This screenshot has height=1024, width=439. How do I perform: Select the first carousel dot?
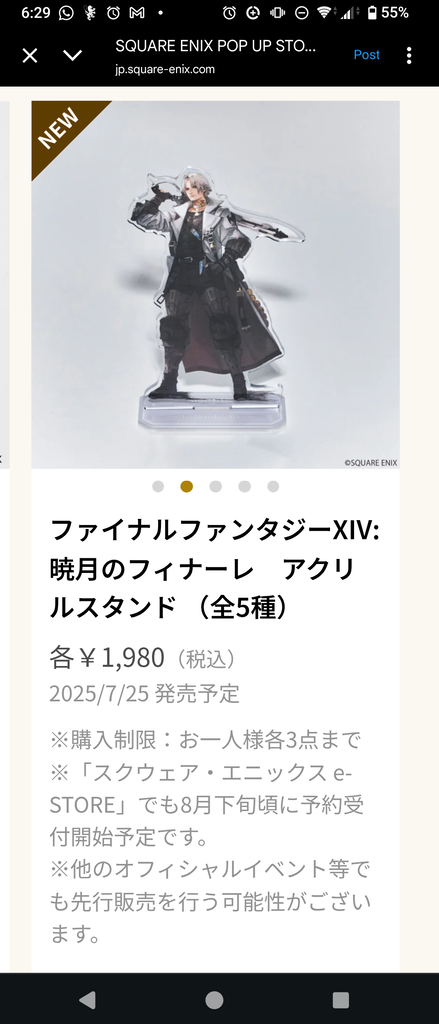pyautogui.click(x=157, y=487)
